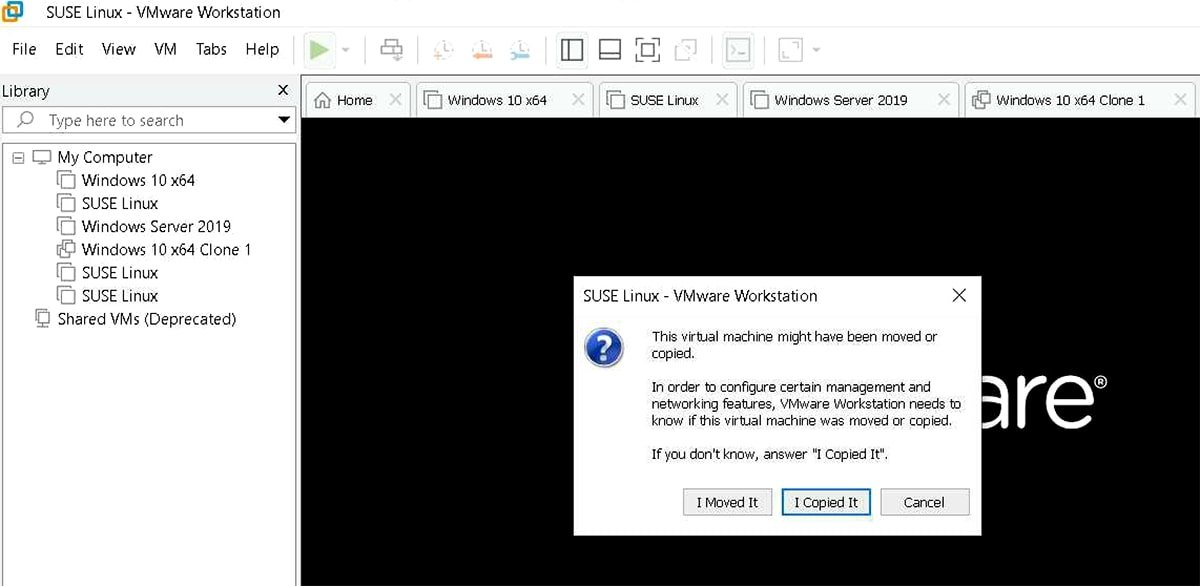Switch the VM to Unity mode

tap(687, 48)
